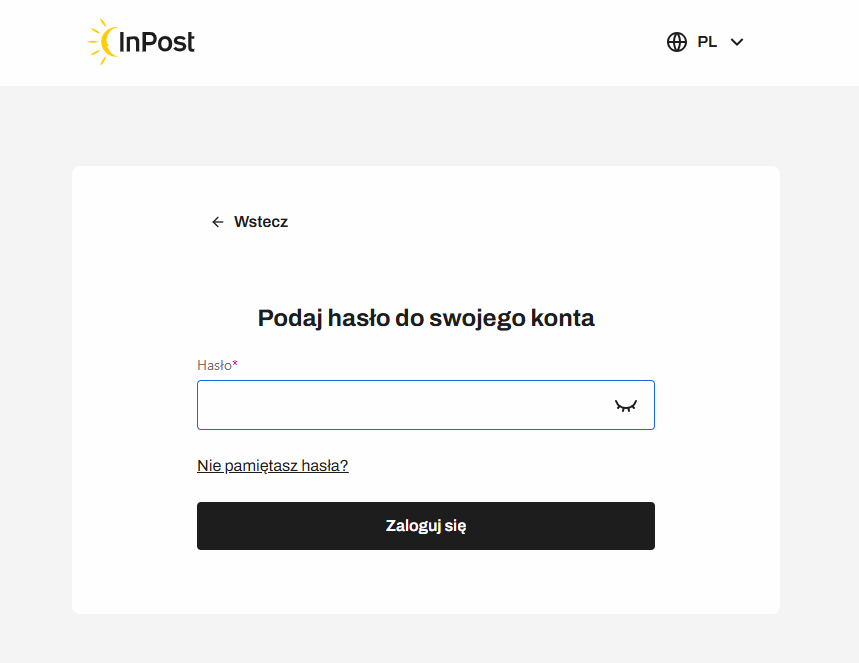The image size is (859, 663).
Task: Focus the Hasło password input field
Action: [x=400, y=405]
